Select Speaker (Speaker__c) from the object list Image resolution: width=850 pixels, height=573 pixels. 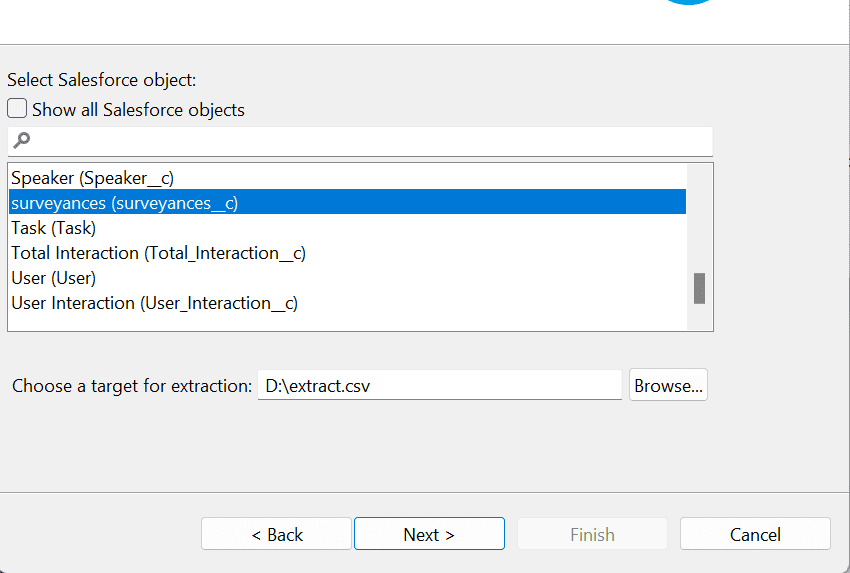pos(93,178)
